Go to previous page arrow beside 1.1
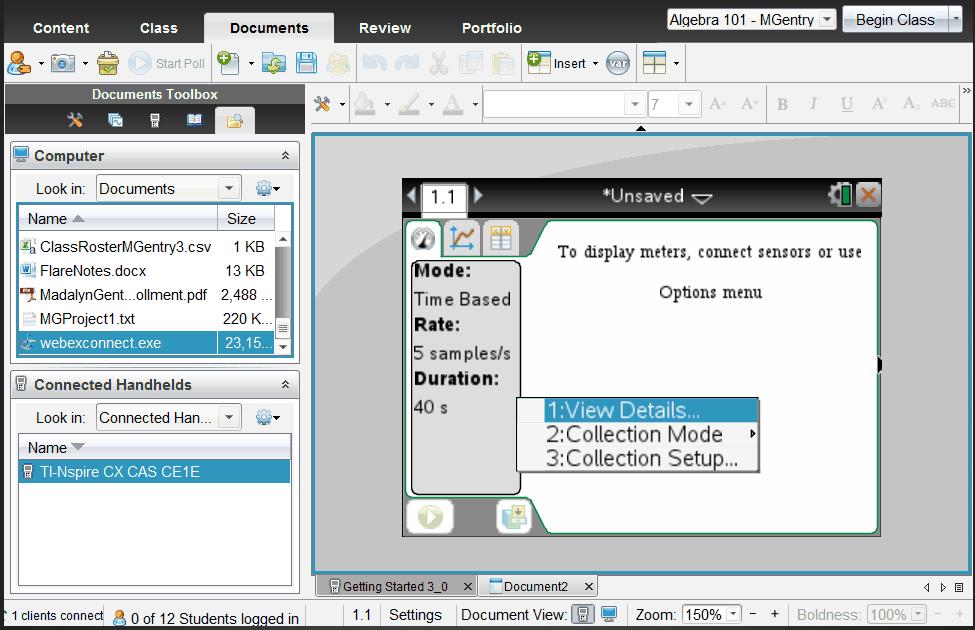The height and width of the screenshot is (630, 975). (x=411, y=196)
